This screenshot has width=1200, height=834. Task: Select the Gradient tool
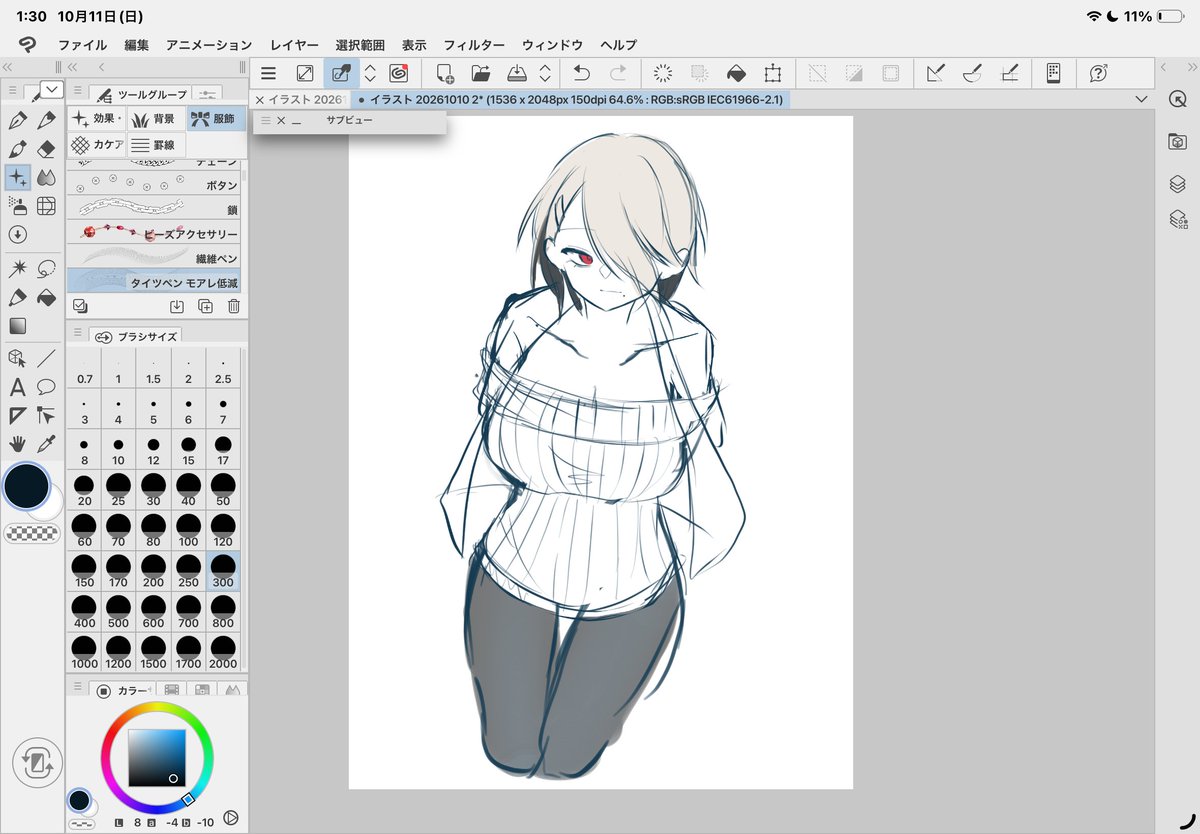coord(17,326)
